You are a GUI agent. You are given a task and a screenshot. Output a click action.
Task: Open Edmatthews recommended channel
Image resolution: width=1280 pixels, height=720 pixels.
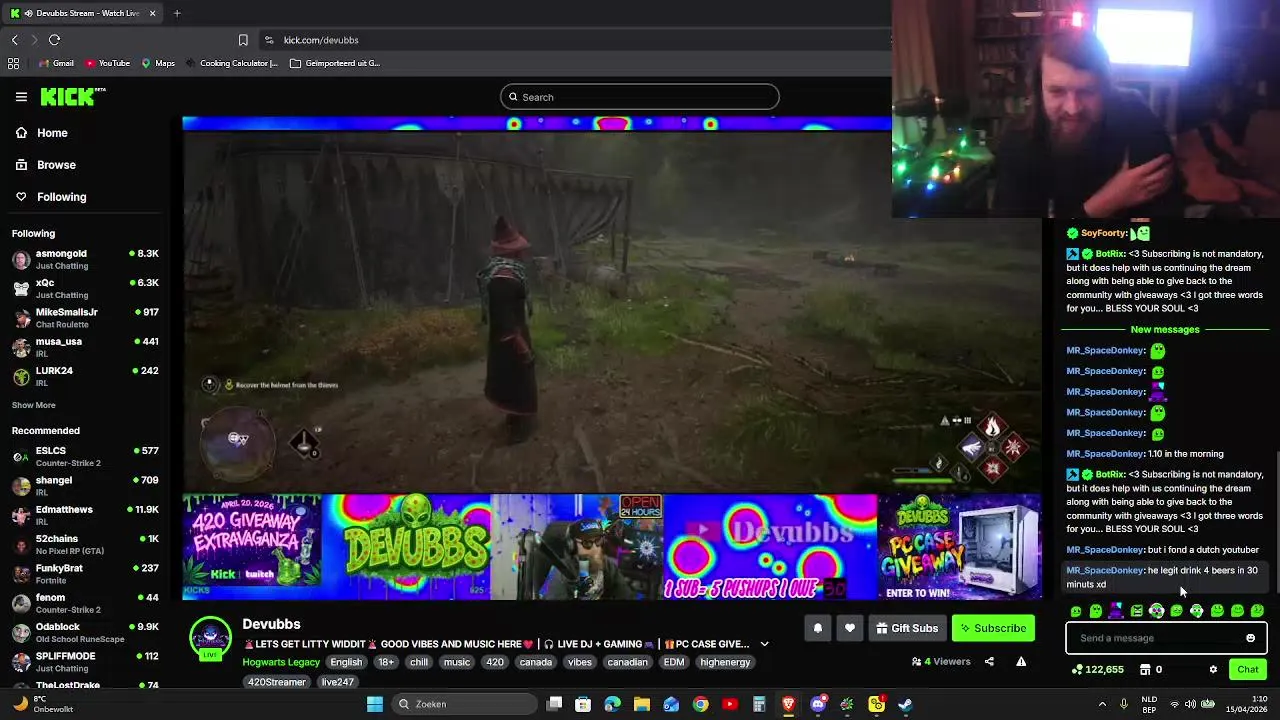pyautogui.click(x=85, y=515)
